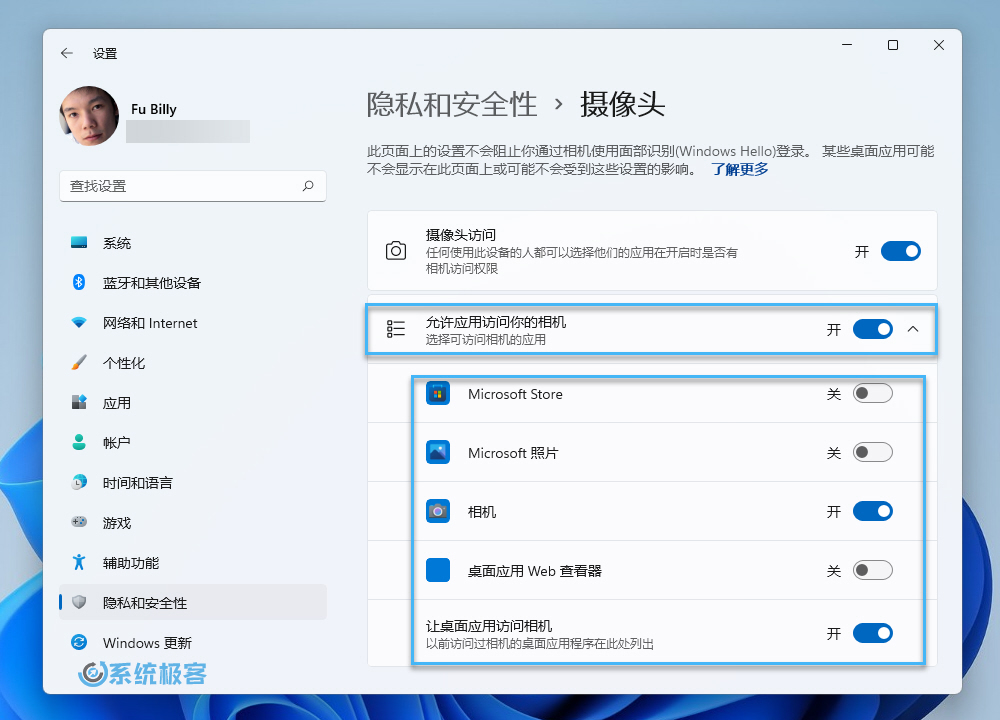The width and height of the screenshot is (1000, 720).
Task: Click the list icon beside 允许应用访问你的相机
Action: pos(395,329)
